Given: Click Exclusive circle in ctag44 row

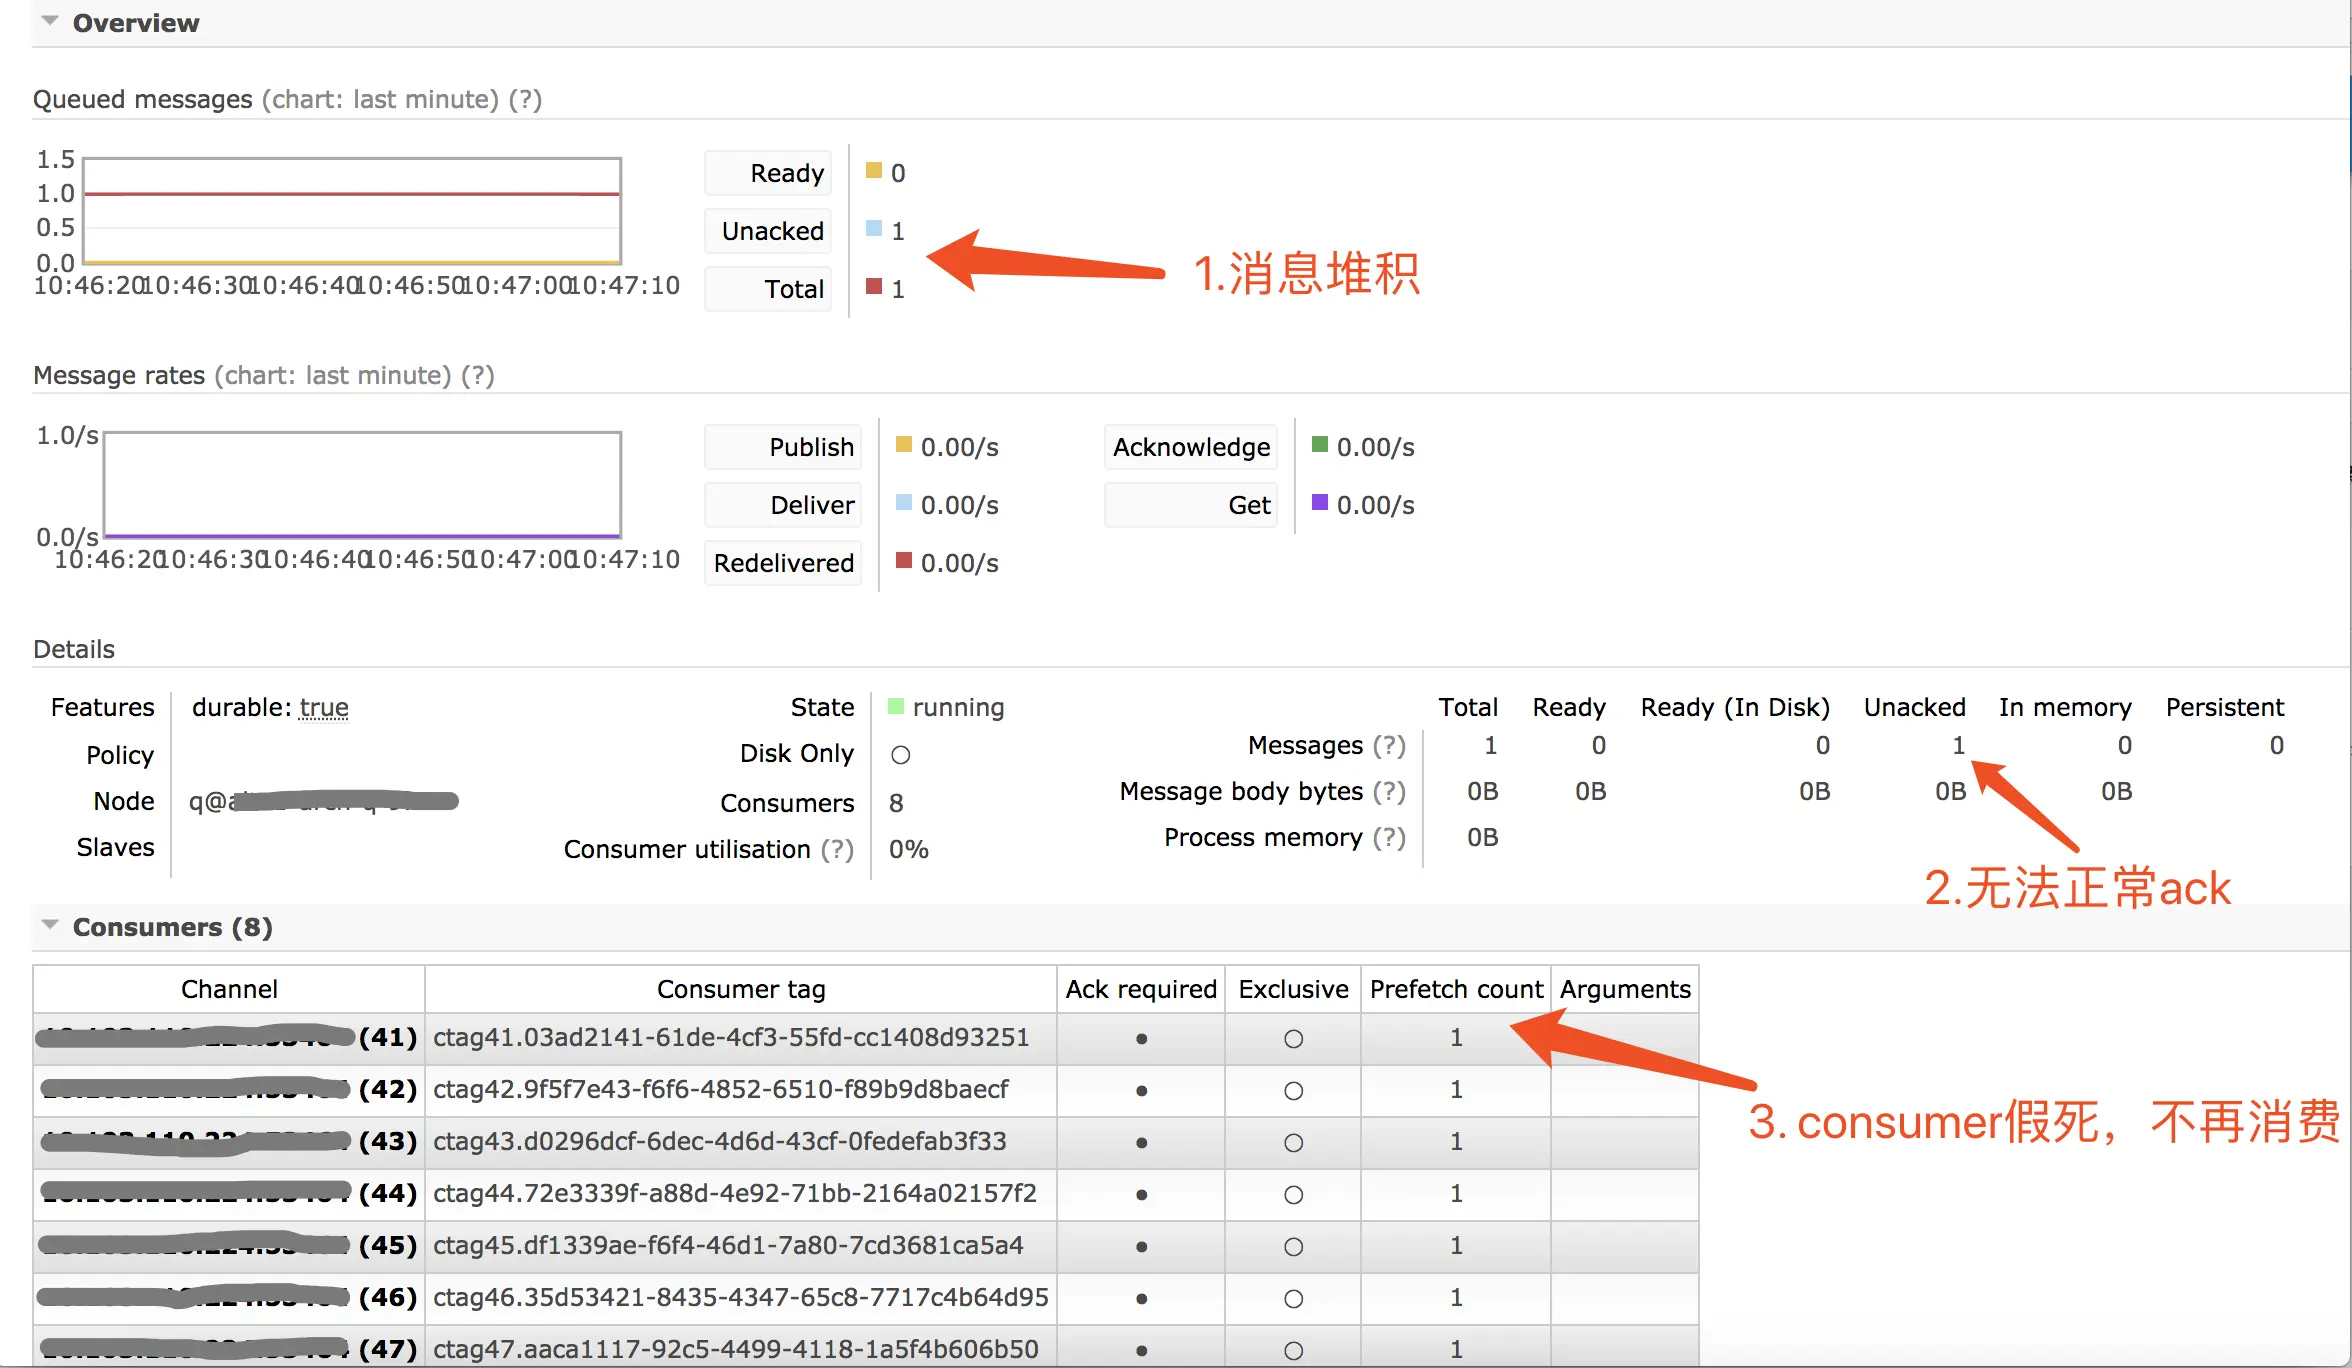Looking at the screenshot, I should point(1293,1195).
